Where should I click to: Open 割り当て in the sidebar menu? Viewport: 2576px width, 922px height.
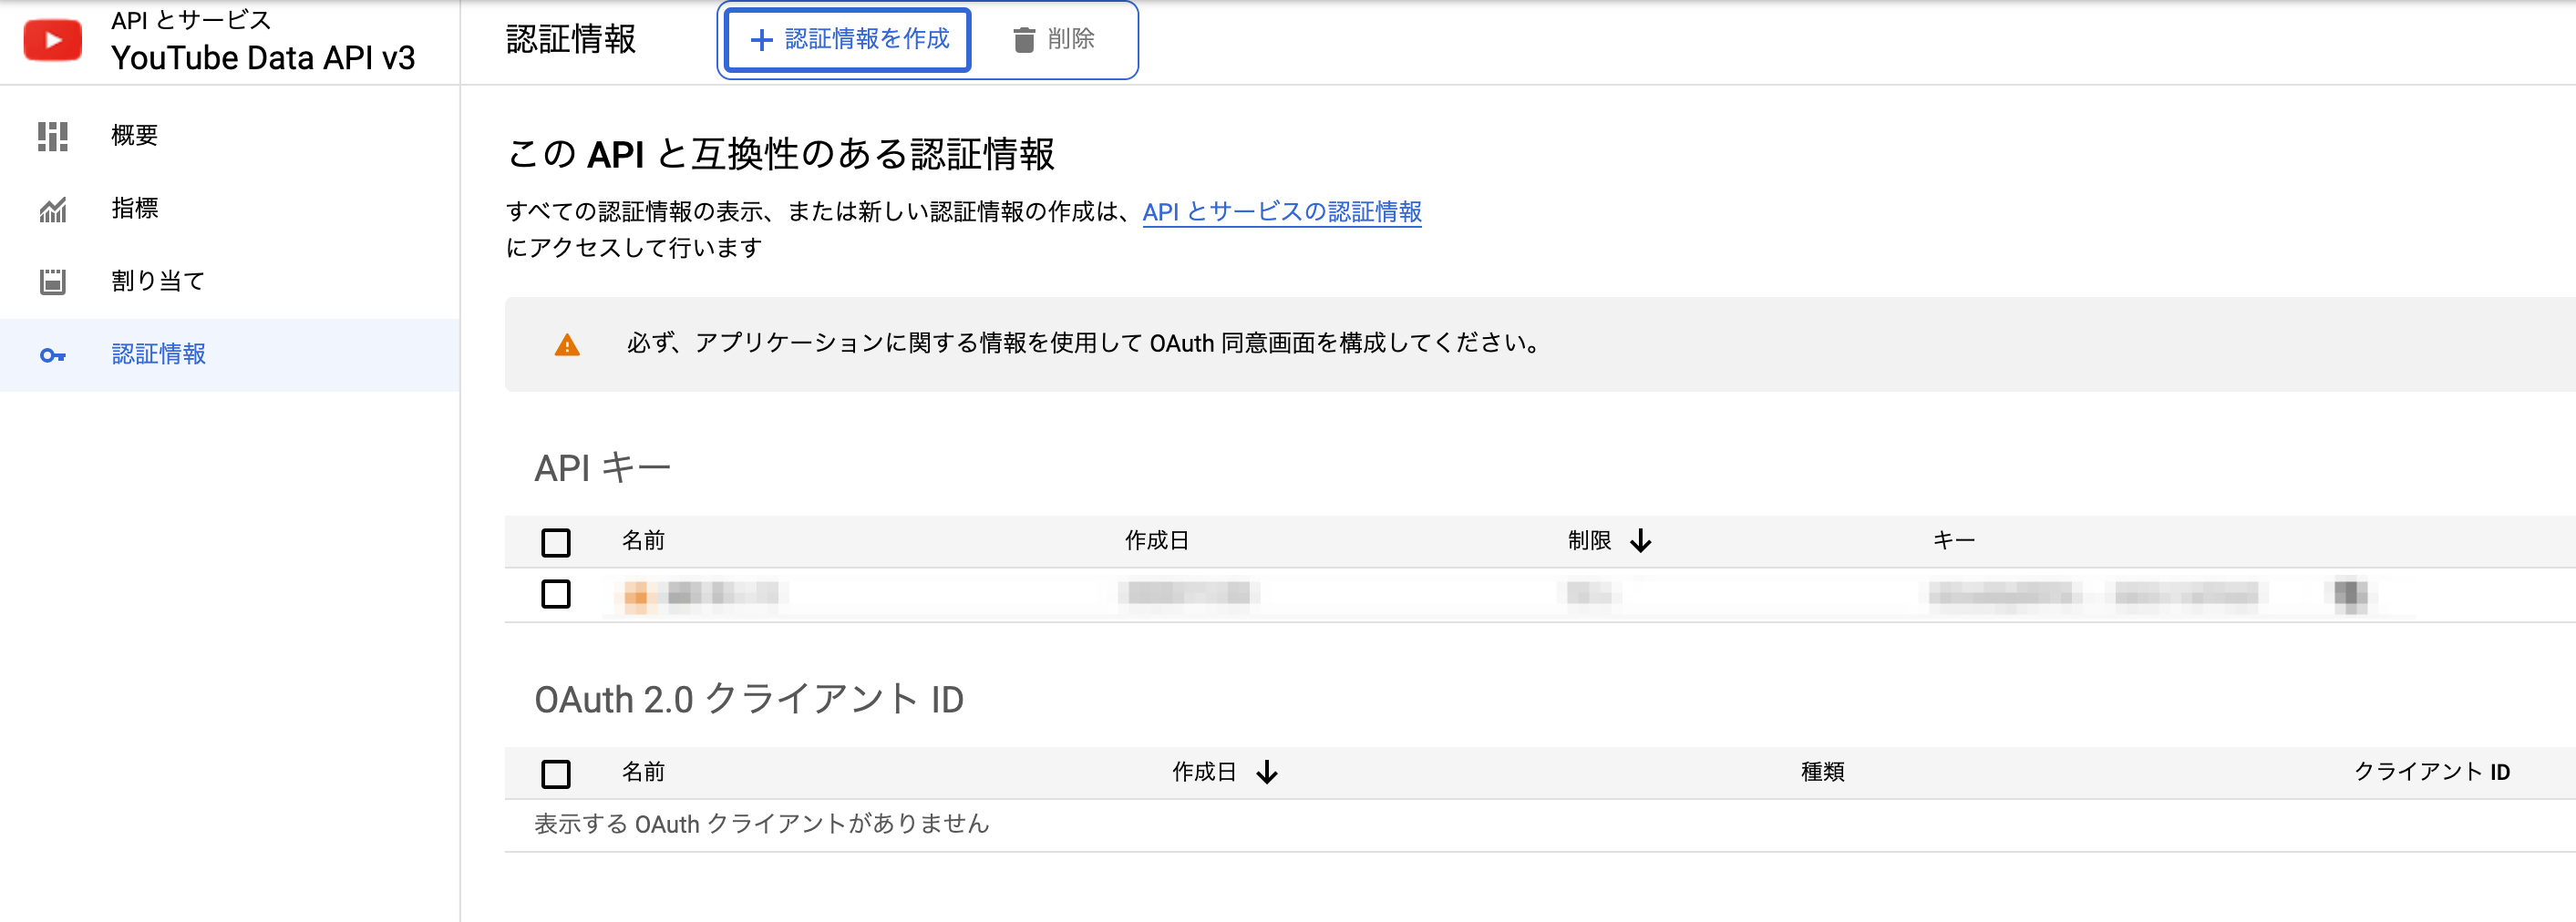(x=158, y=282)
